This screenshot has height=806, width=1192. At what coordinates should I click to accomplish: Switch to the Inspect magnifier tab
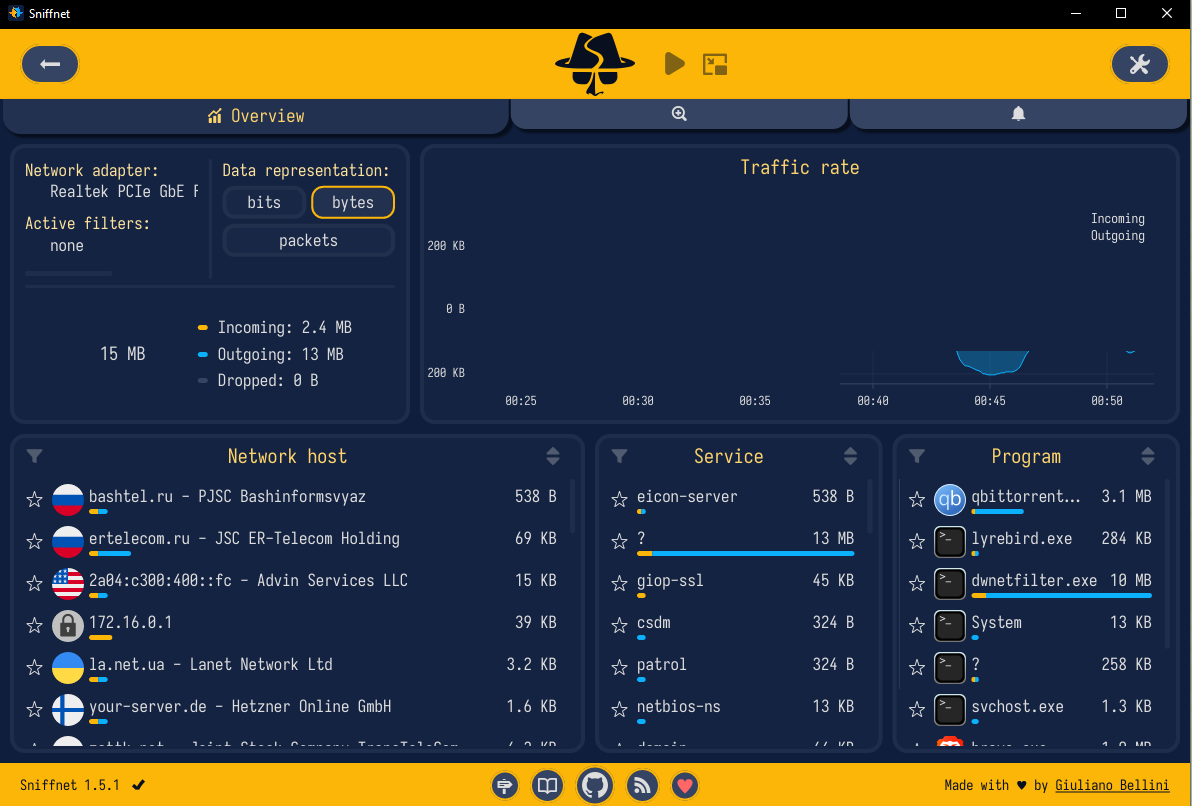(679, 114)
